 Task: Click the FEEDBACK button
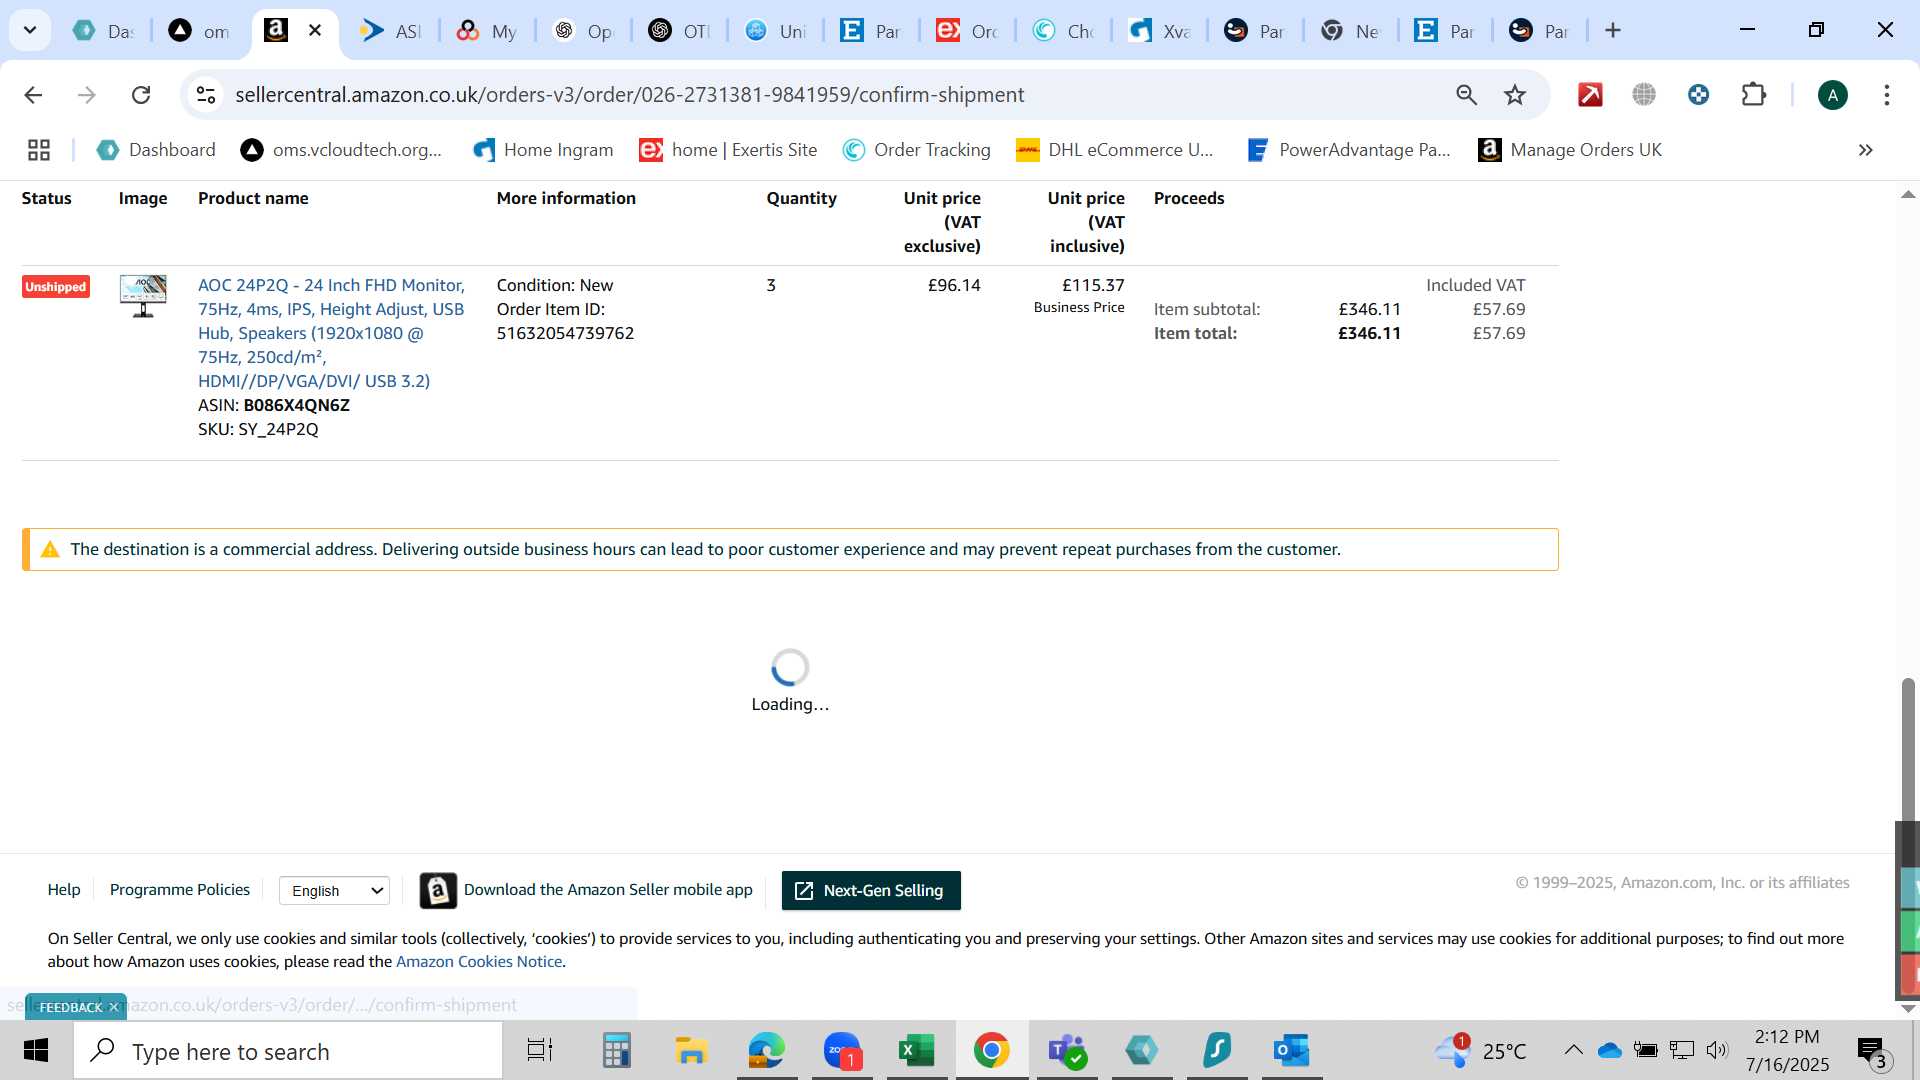tap(70, 1007)
